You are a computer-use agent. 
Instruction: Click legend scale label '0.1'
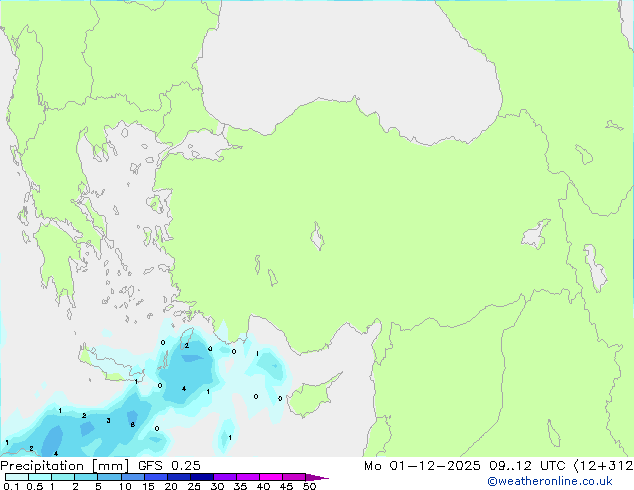(11, 486)
